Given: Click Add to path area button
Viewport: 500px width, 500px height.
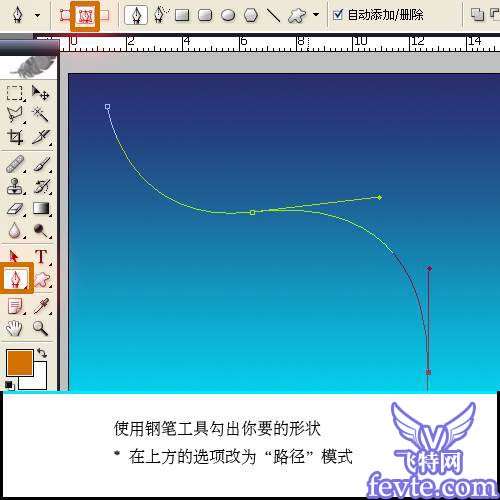Looking at the screenshot, I should point(477,15).
